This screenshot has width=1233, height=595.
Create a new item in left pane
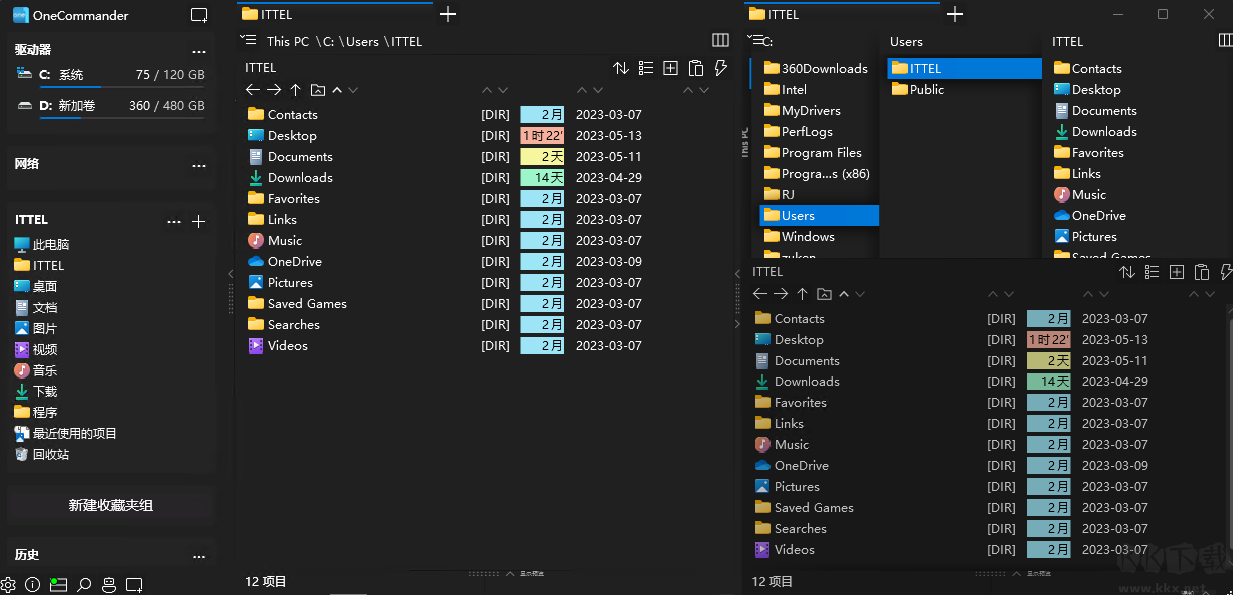click(670, 68)
